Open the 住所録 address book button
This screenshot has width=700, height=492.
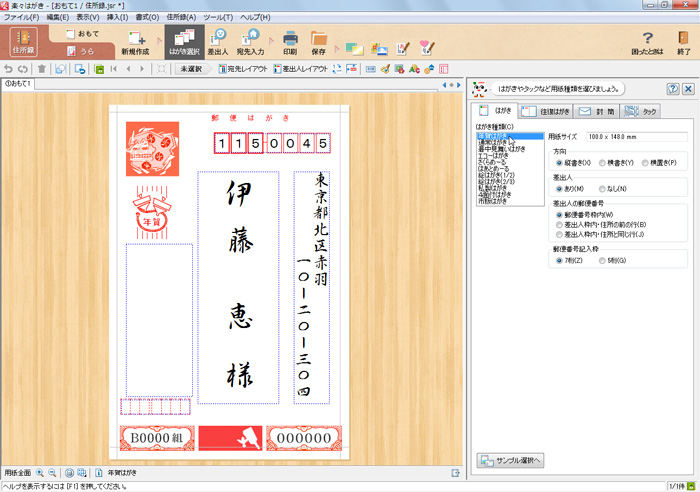click(x=23, y=41)
